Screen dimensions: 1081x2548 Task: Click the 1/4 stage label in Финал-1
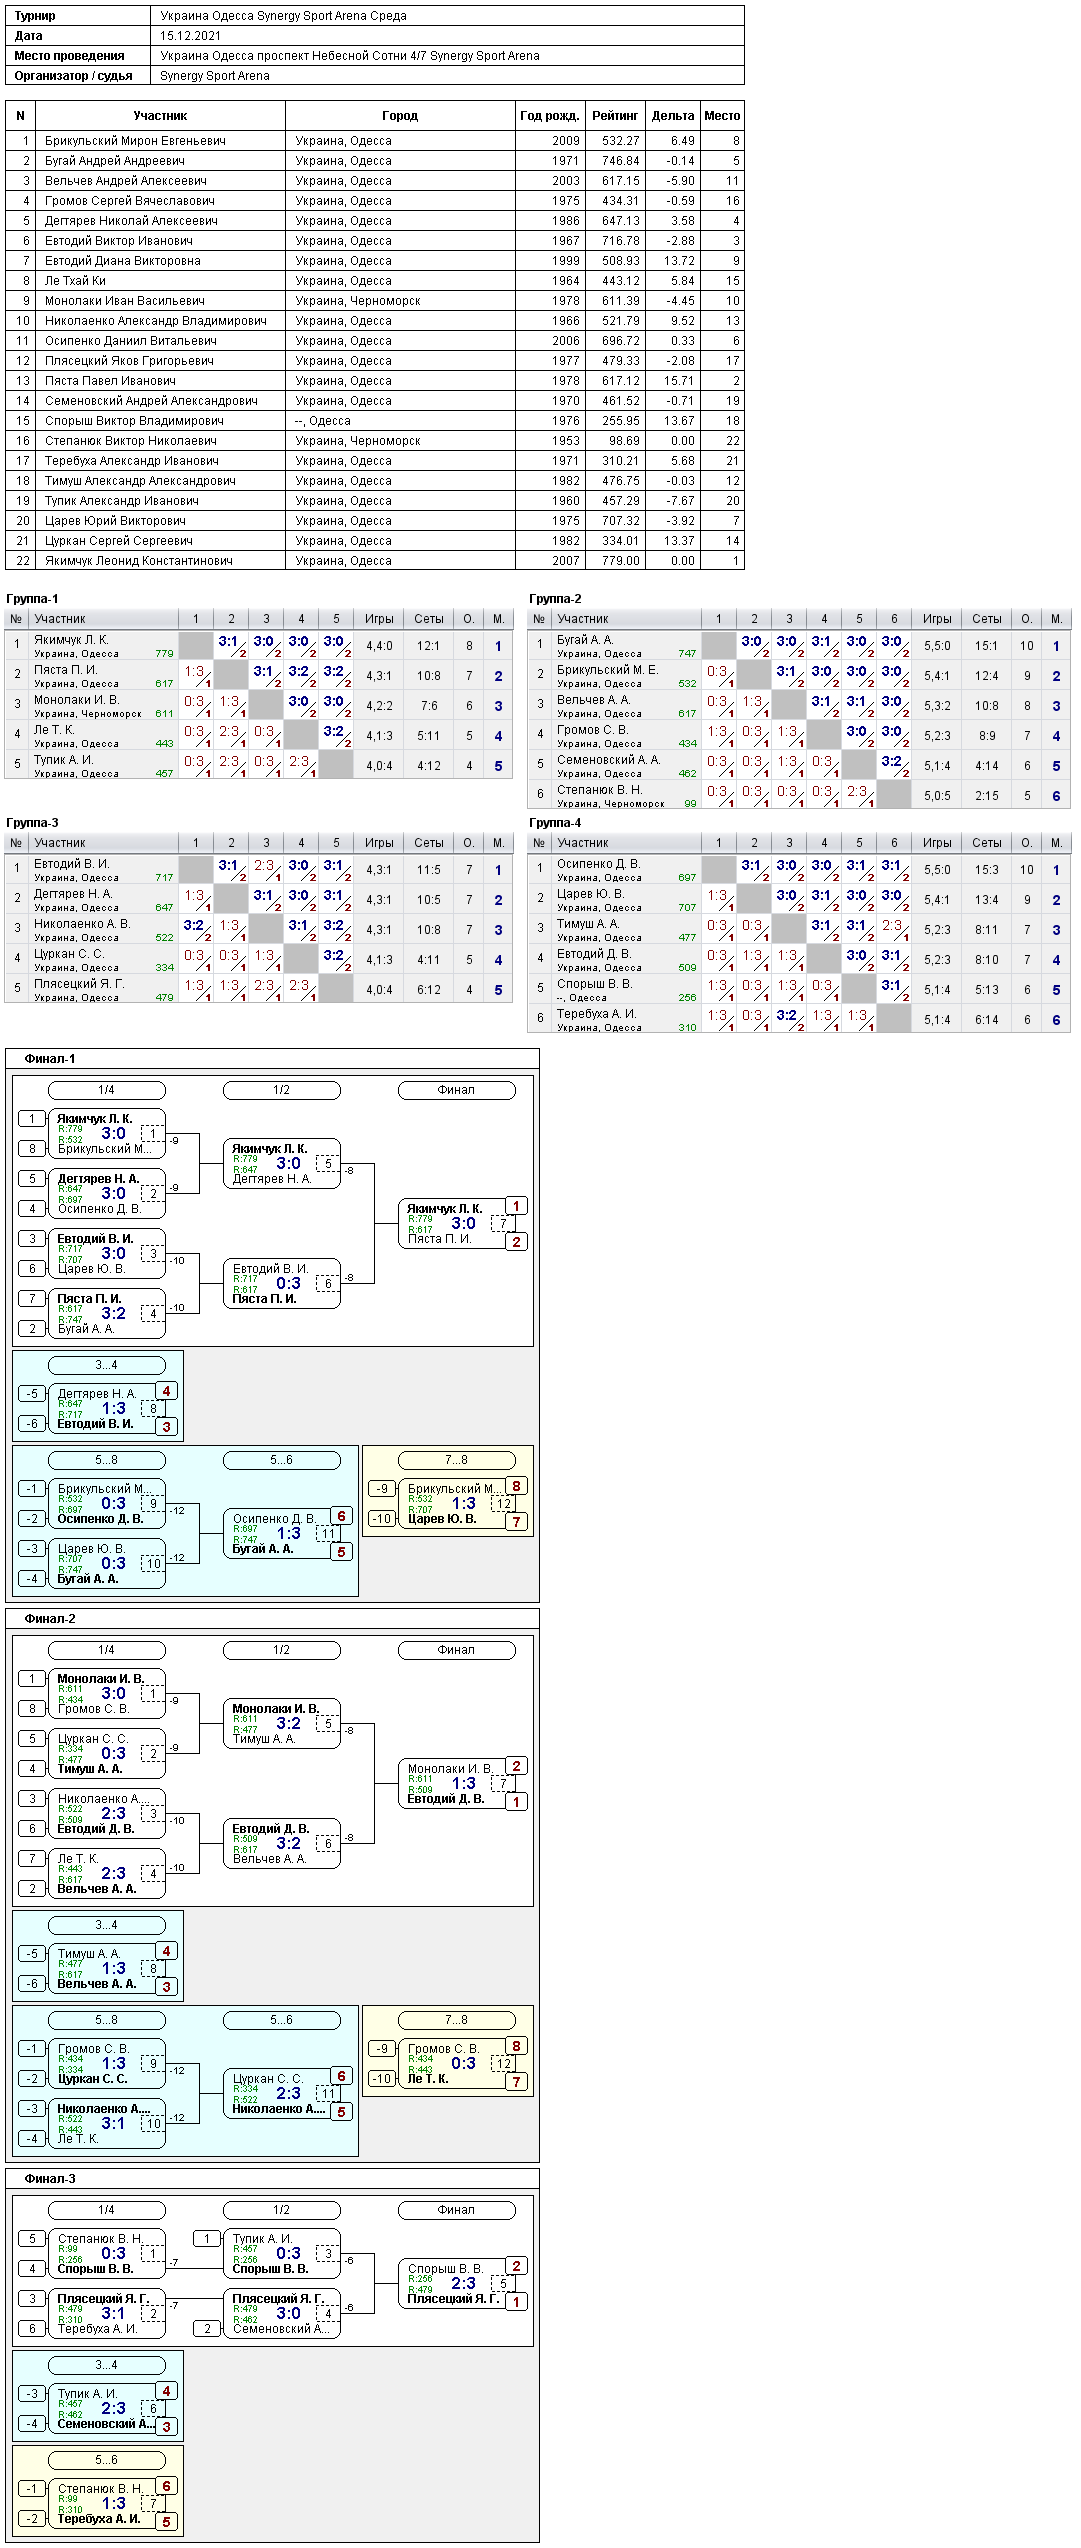[106, 1090]
